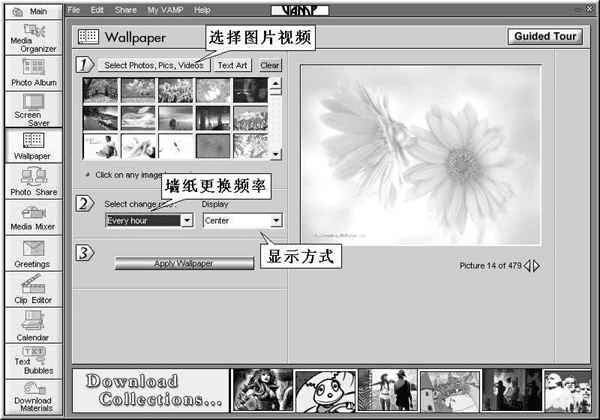Select third thumbnail in the second row
600x420 pixels.
[175, 118]
